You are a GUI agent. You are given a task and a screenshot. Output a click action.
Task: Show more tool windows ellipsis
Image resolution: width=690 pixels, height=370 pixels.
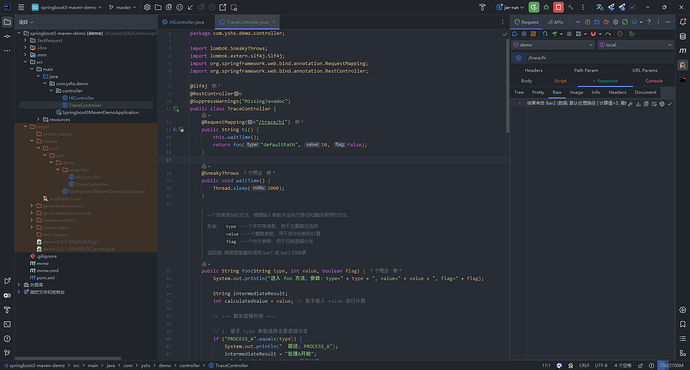click(x=7, y=51)
